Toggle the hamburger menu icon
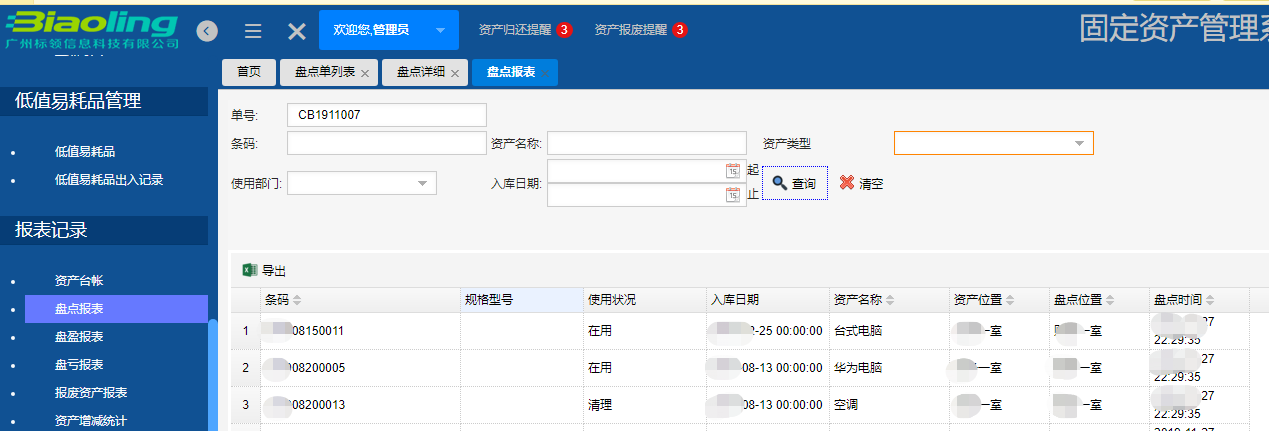Image resolution: width=1269 pixels, height=431 pixels. (x=253, y=31)
